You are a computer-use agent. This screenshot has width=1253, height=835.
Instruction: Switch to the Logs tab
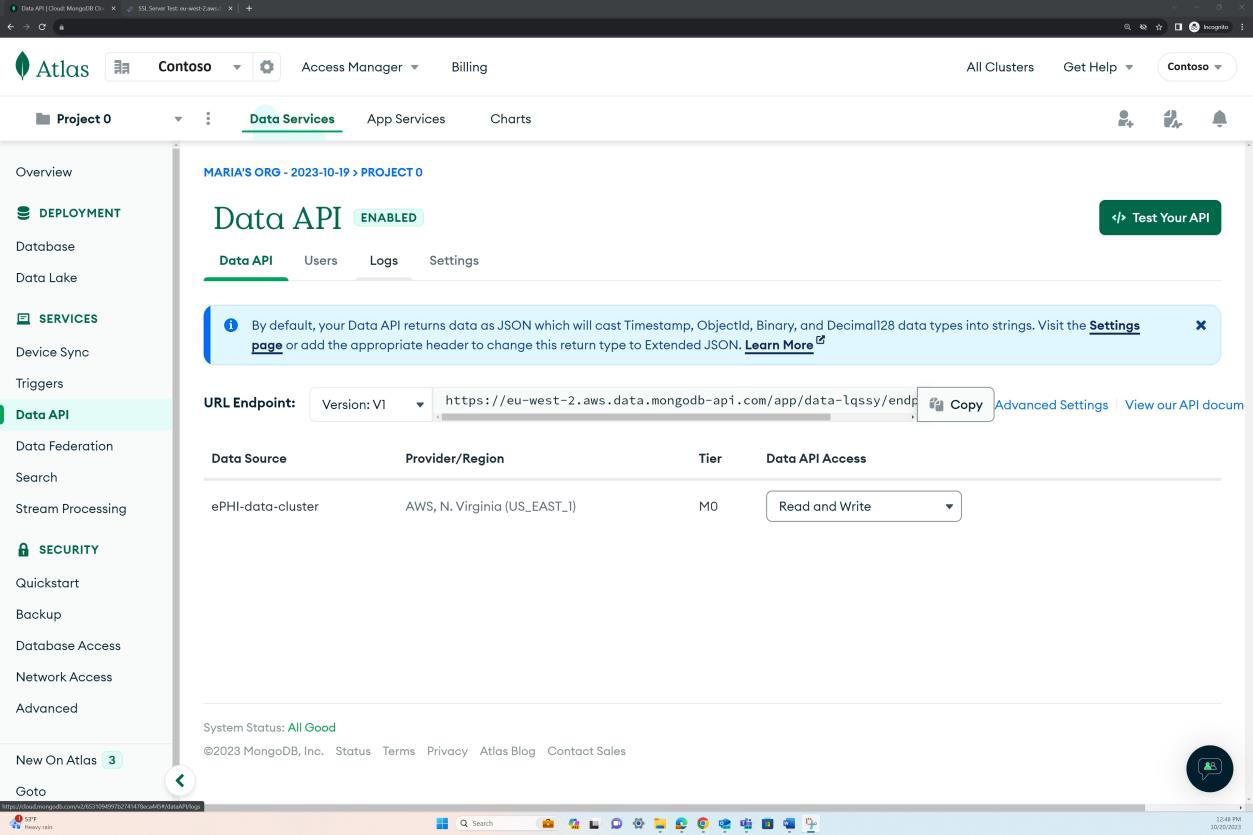[x=383, y=260]
